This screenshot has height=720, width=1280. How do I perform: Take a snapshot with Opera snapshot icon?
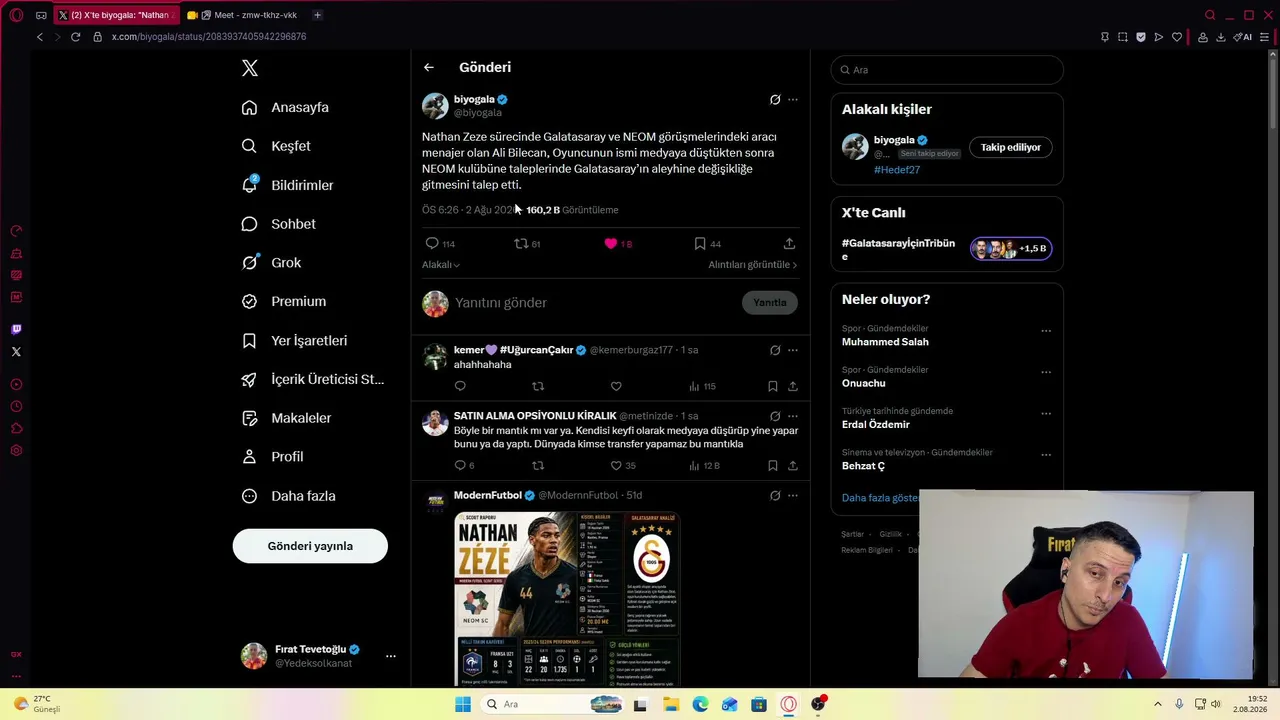point(1123,37)
